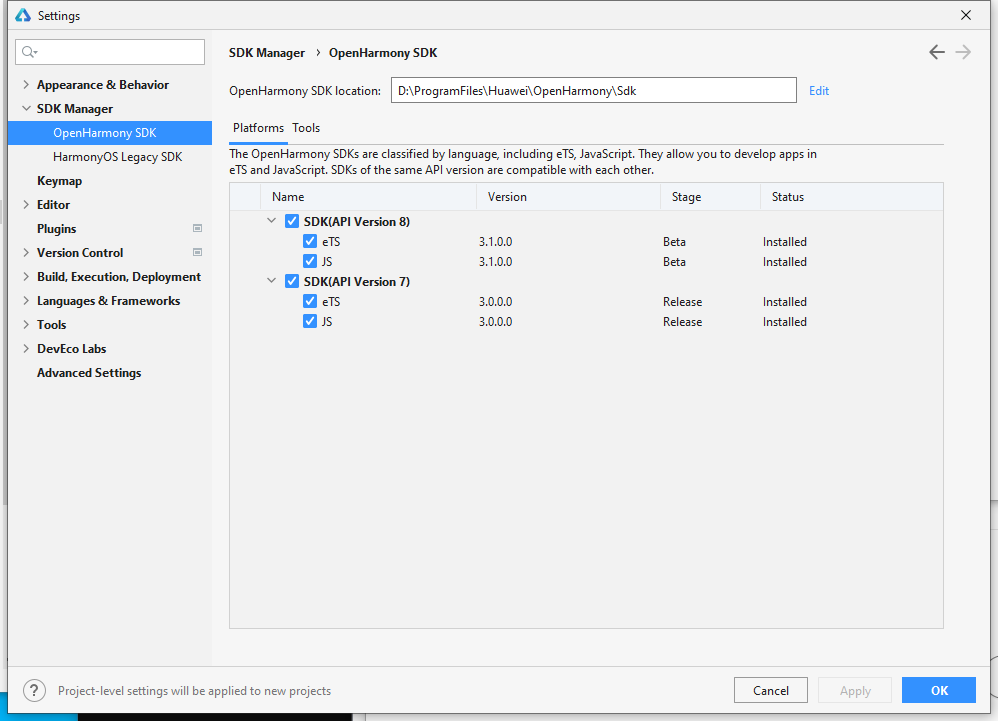The width and height of the screenshot is (998, 721).
Task: Click the project-level icon next to Plugins
Action: [x=197, y=228]
